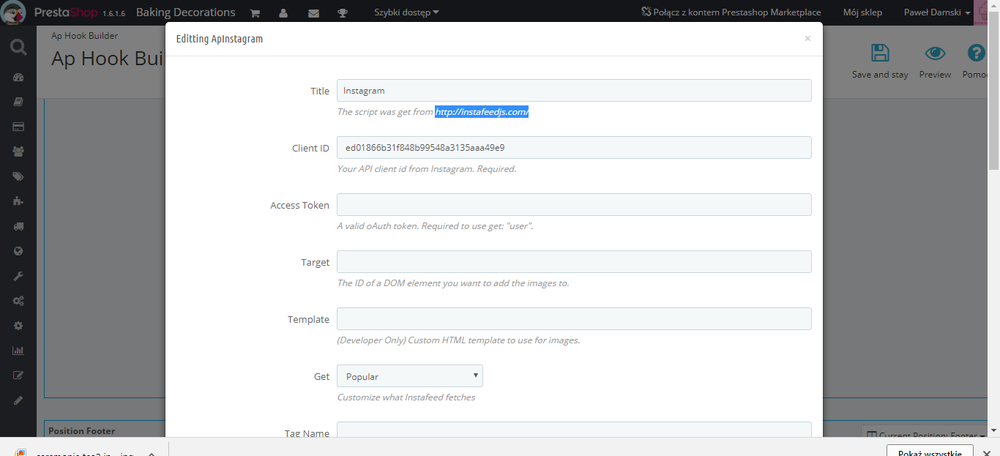Screen dimensions: 1000x456
Task: Open the search magnifier in sidebar
Action: [x=18, y=46]
